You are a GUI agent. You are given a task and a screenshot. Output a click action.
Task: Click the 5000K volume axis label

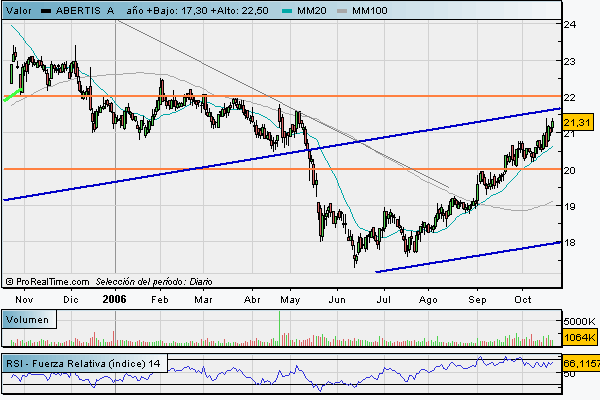pyautogui.click(x=579, y=321)
